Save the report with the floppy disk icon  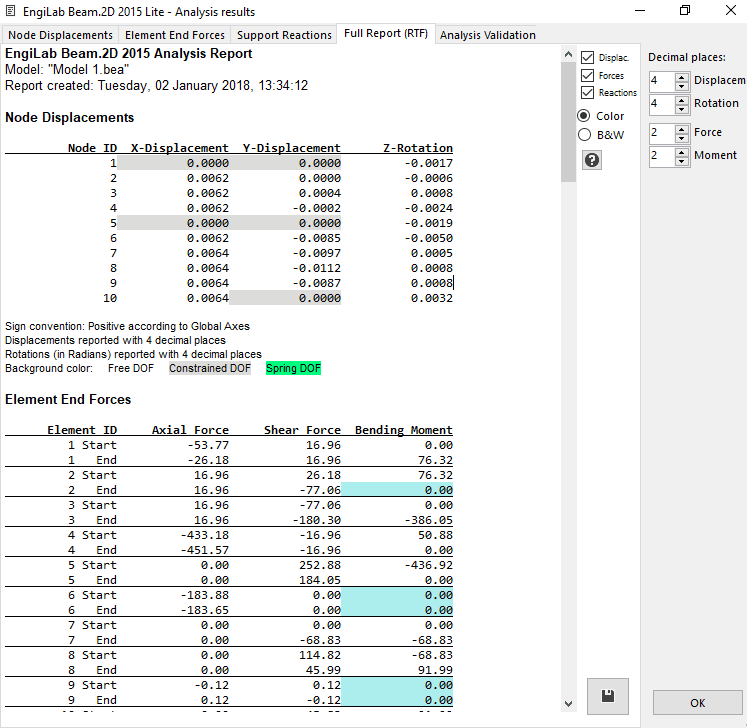(607, 696)
